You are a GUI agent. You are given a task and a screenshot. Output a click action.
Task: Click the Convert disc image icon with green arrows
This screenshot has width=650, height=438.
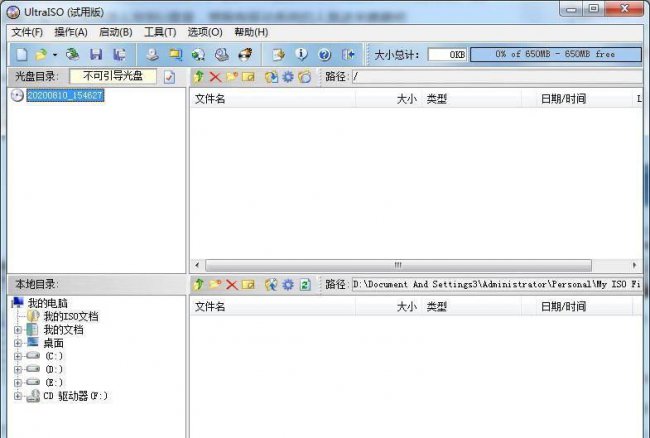tap(199, 54)
